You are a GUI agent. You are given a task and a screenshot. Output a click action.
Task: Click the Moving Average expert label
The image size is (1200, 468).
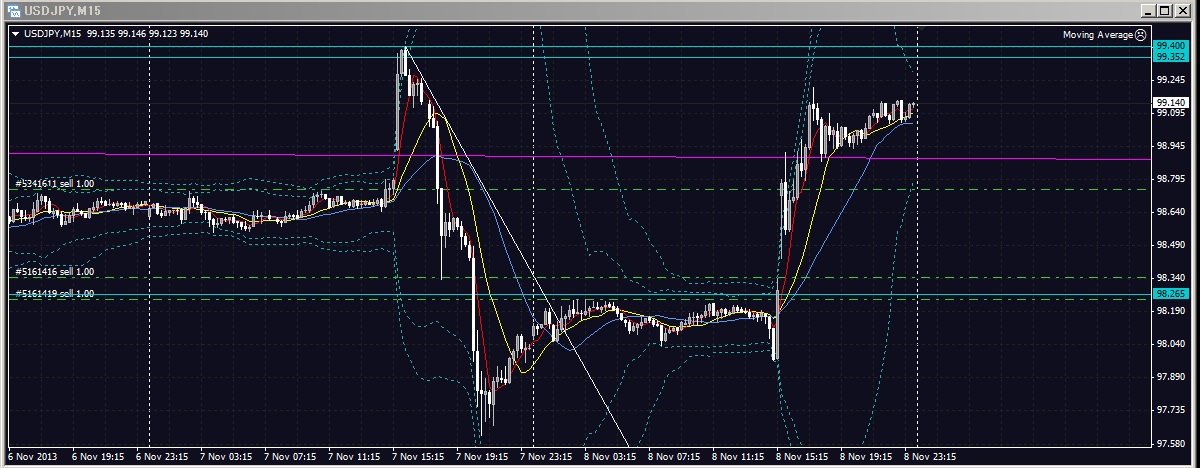coord(1097,35)
